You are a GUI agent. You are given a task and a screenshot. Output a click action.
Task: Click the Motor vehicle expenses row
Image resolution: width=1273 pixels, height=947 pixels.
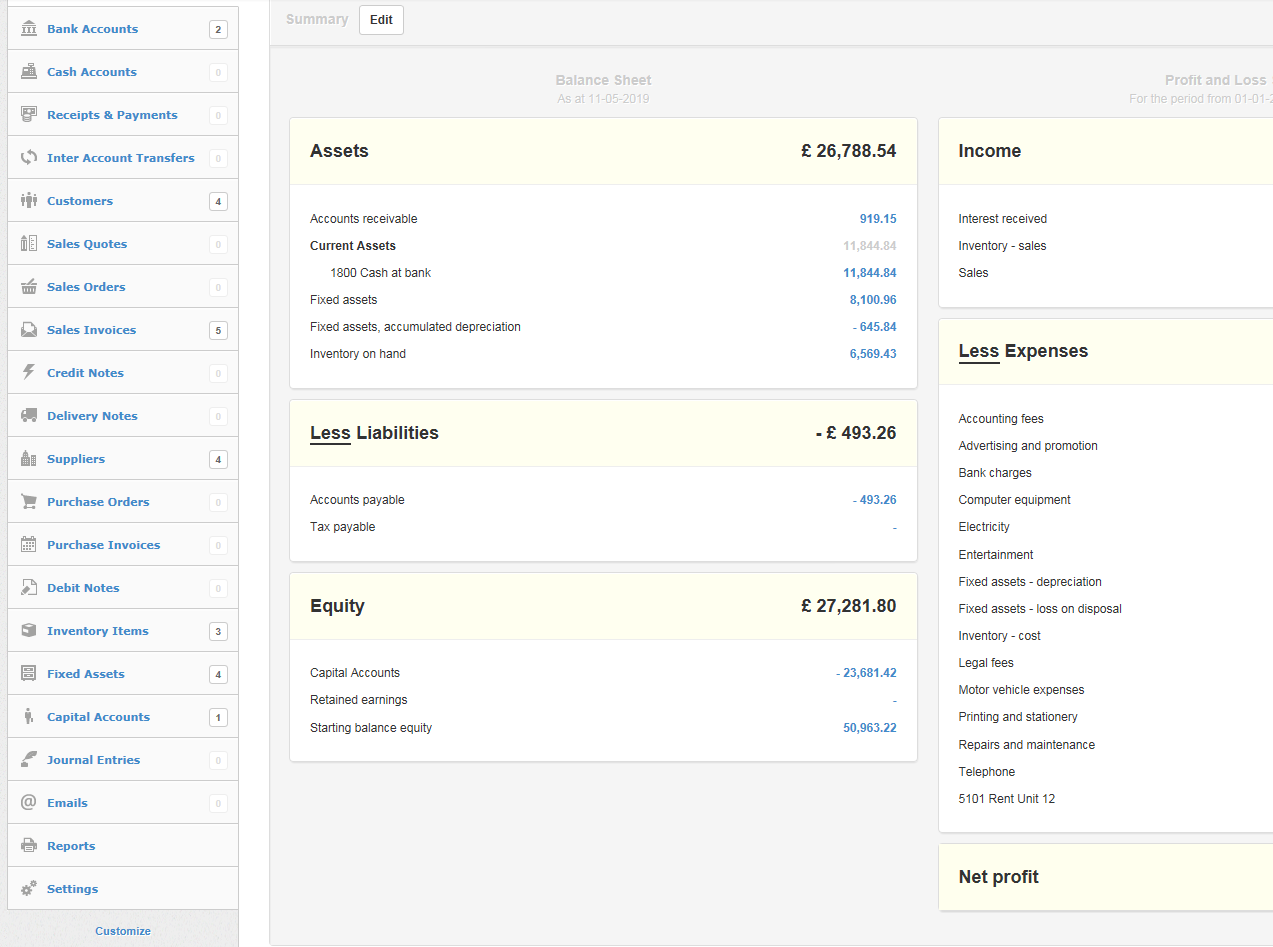point(1021,690)
